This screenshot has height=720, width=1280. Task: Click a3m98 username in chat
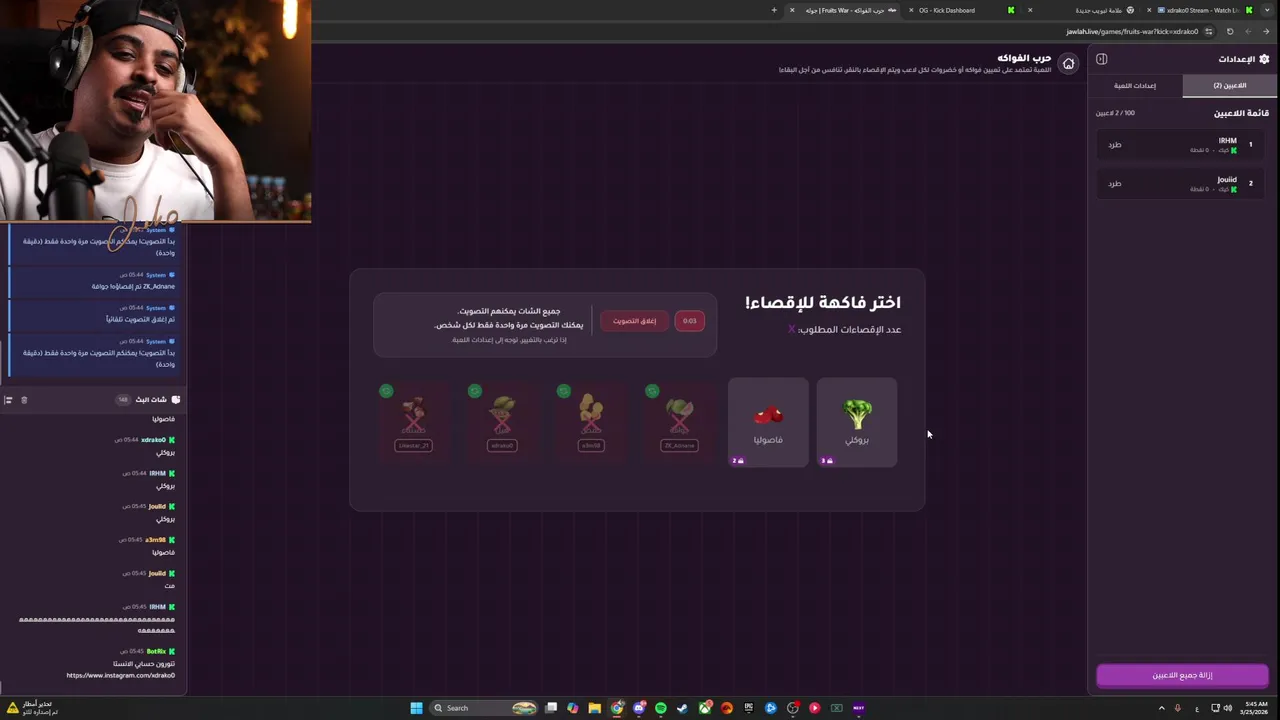pos(155,540)
